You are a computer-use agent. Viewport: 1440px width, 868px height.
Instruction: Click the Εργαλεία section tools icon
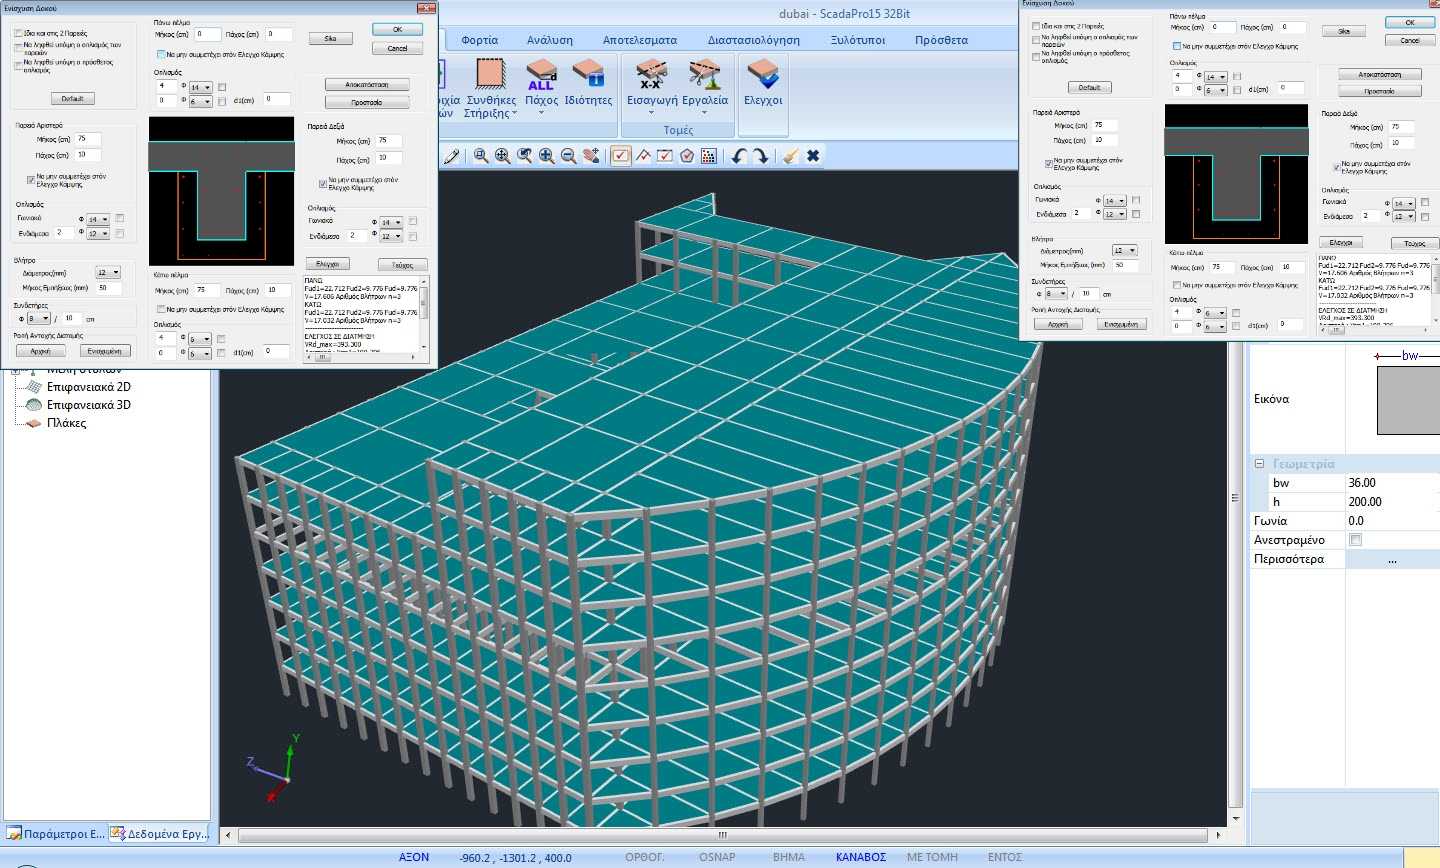tap(704, 75)
